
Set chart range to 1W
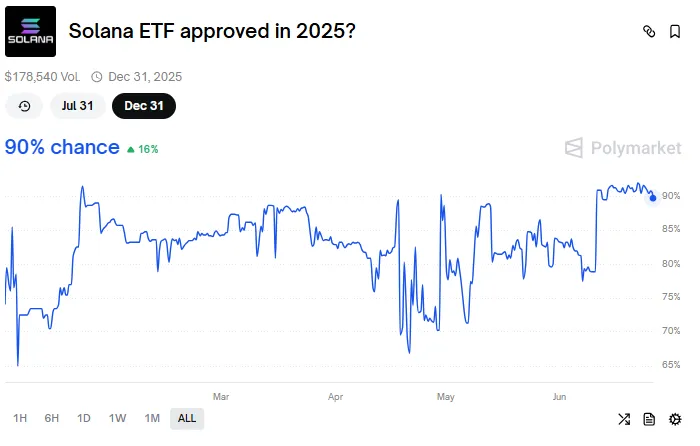point(118,418)
